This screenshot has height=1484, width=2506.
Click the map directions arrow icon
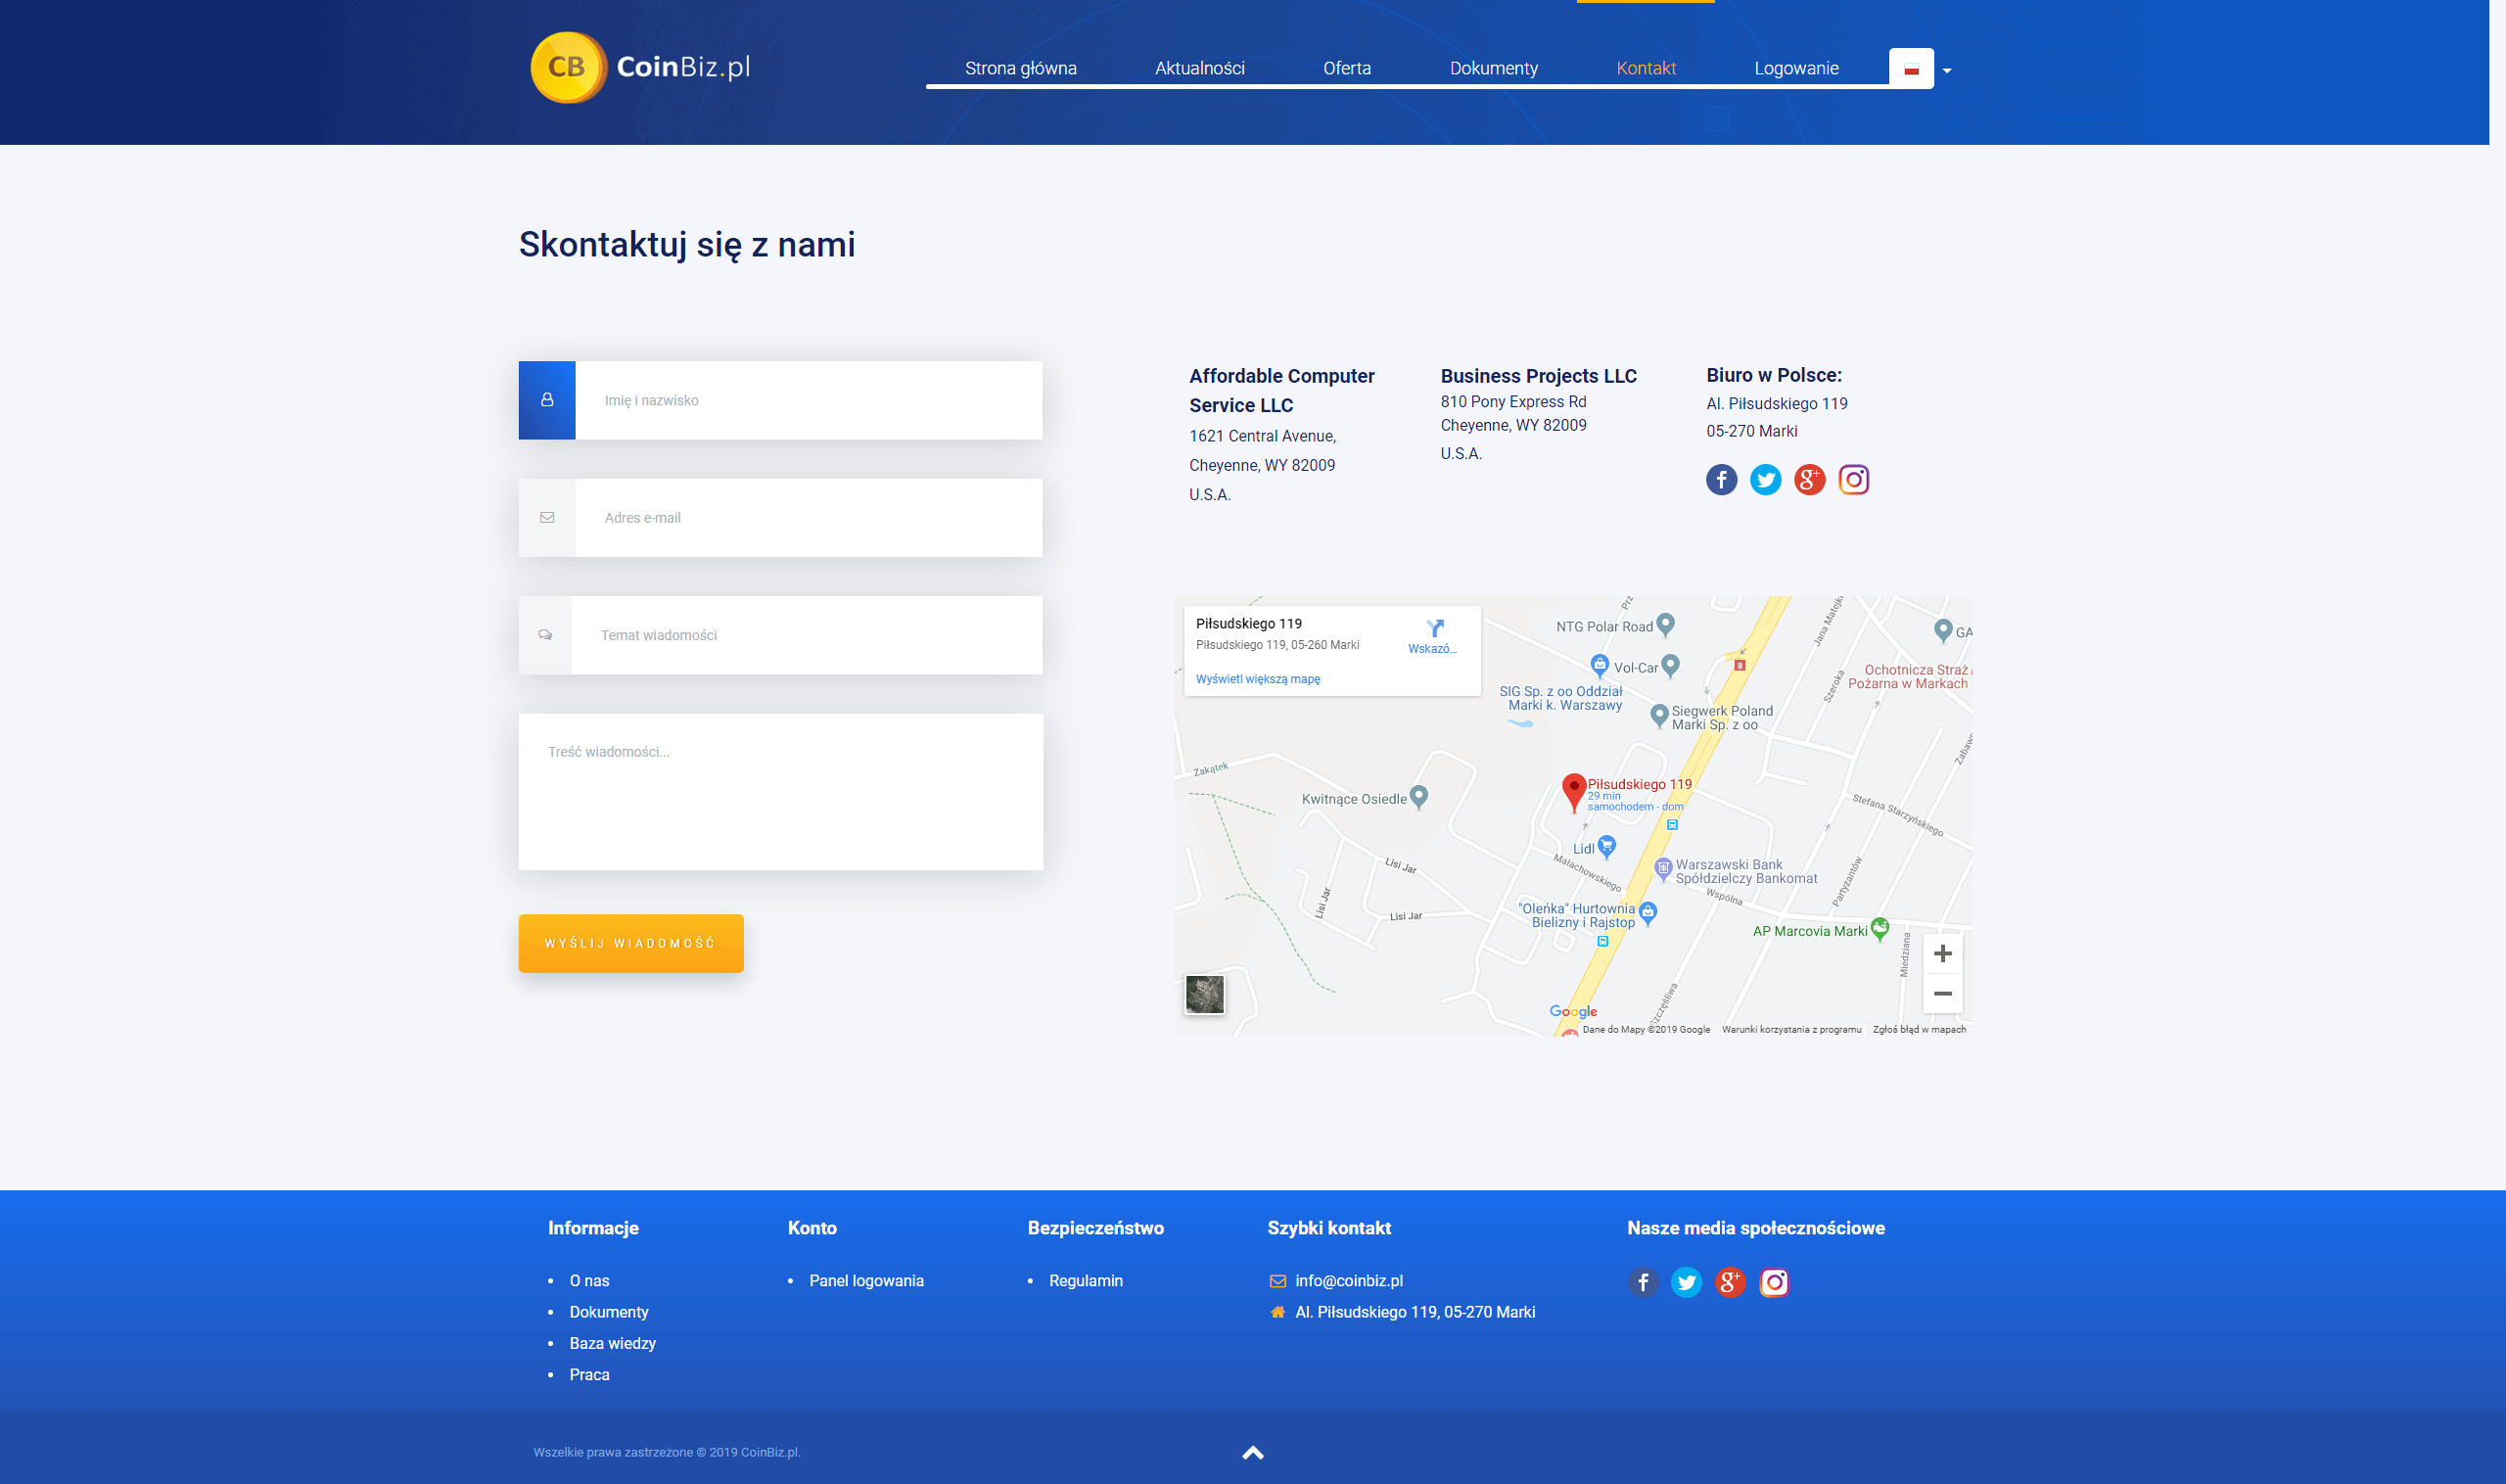[x=1435, y=629]
